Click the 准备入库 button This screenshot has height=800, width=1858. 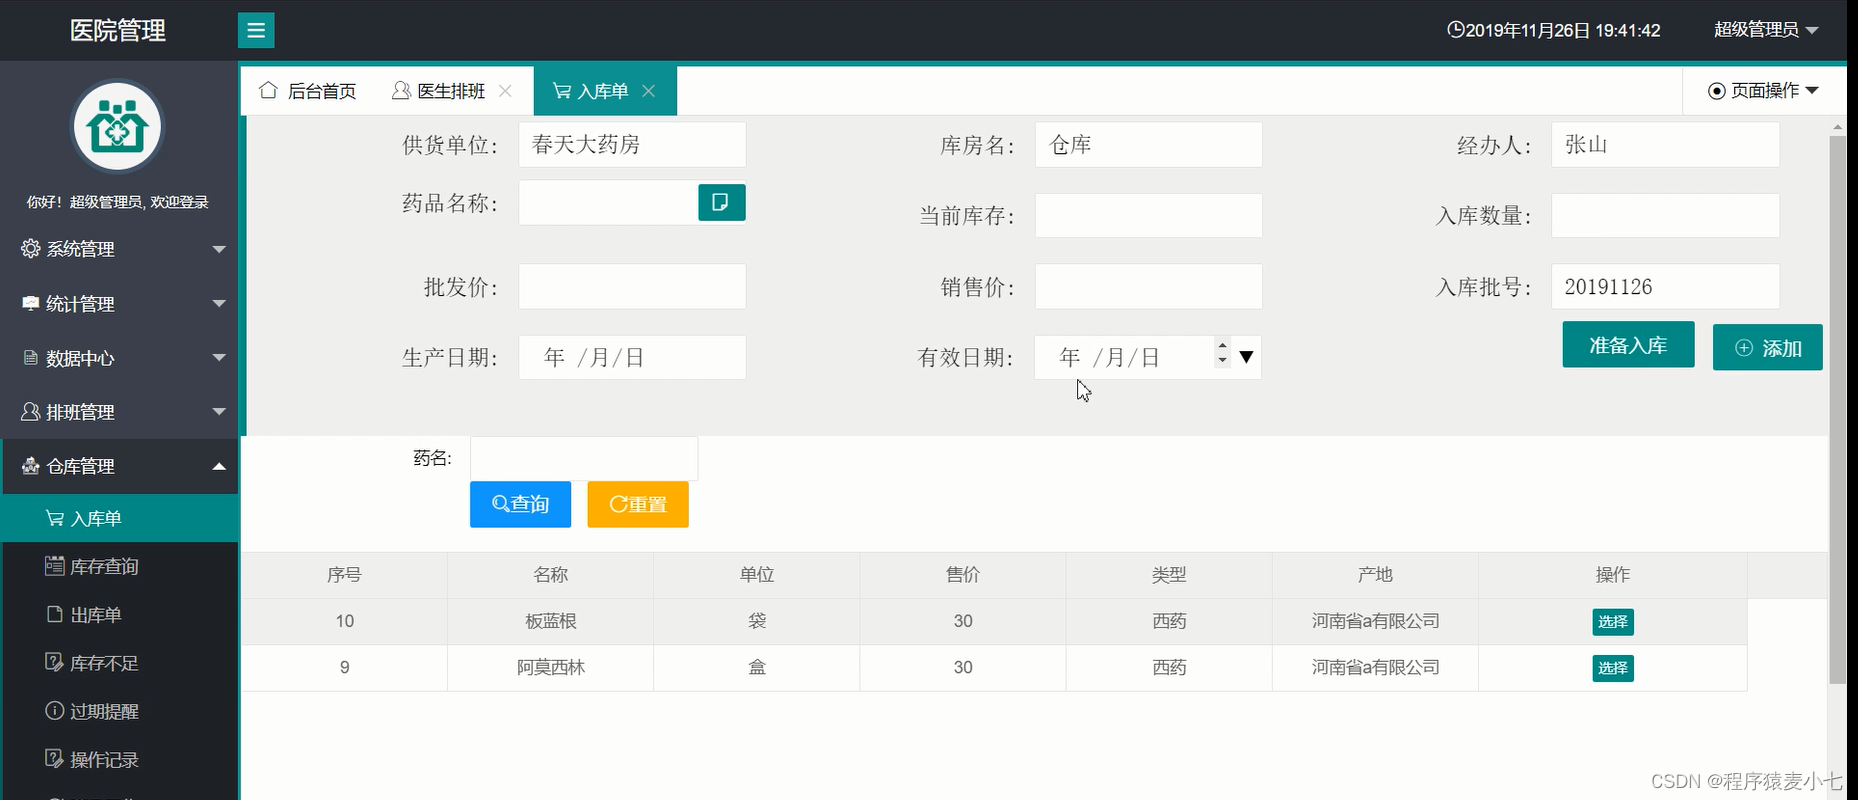point(1628,345)
